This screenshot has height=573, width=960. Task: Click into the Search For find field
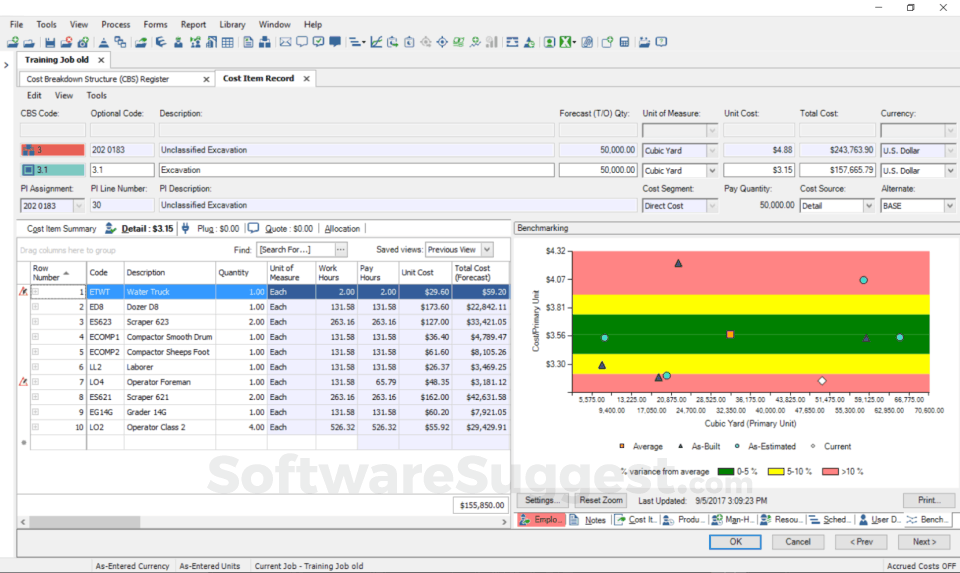tap(295, 249)
